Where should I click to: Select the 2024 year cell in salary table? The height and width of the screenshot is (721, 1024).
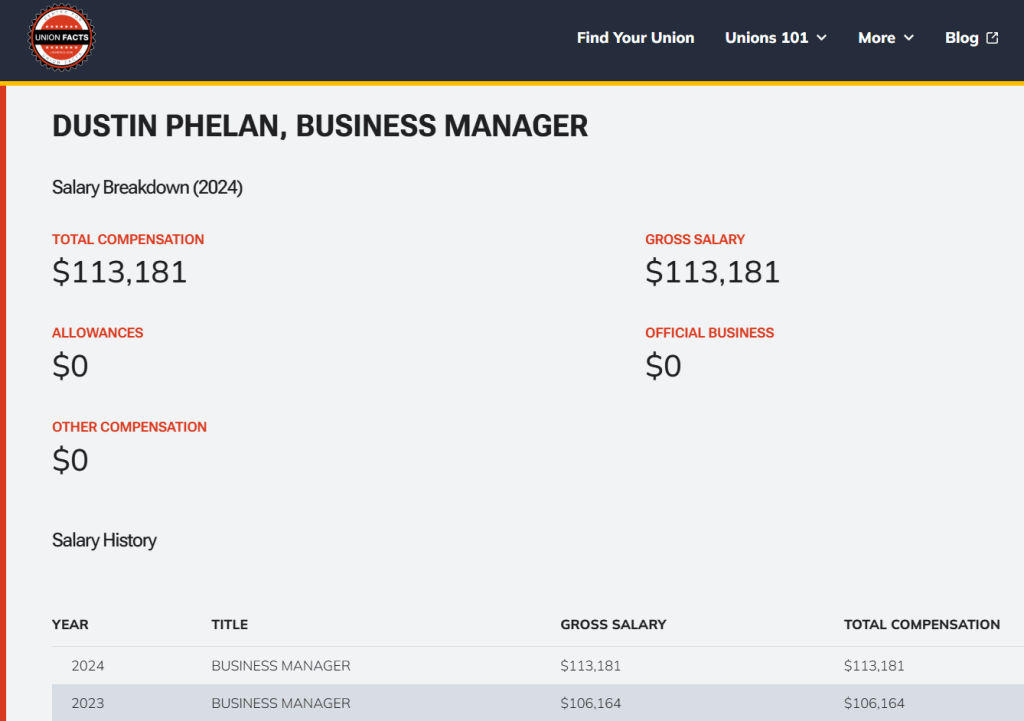[x=88, y=666]
